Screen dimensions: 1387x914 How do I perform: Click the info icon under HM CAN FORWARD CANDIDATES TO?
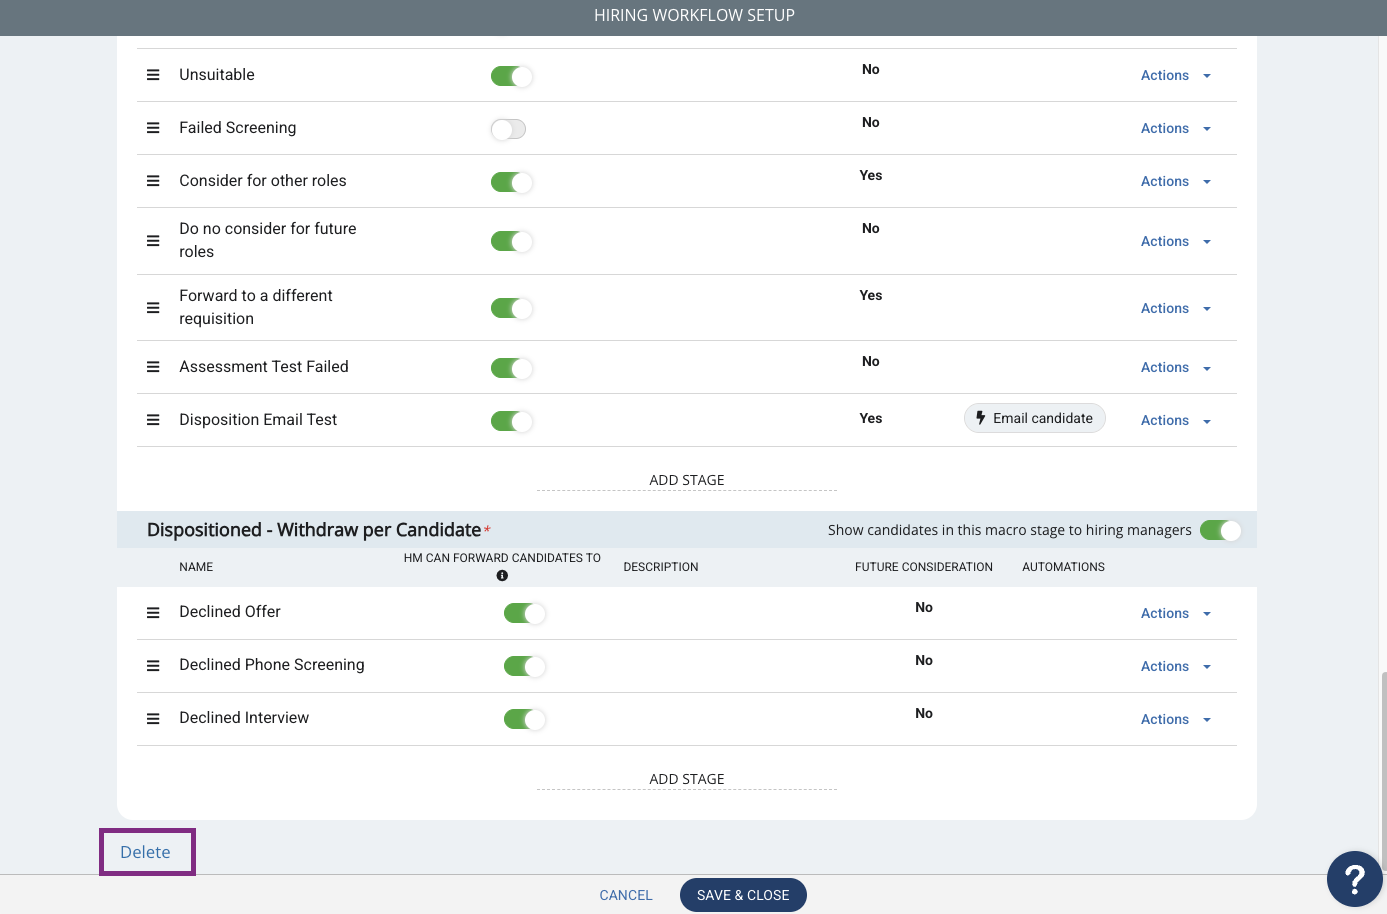coord(502,576)
